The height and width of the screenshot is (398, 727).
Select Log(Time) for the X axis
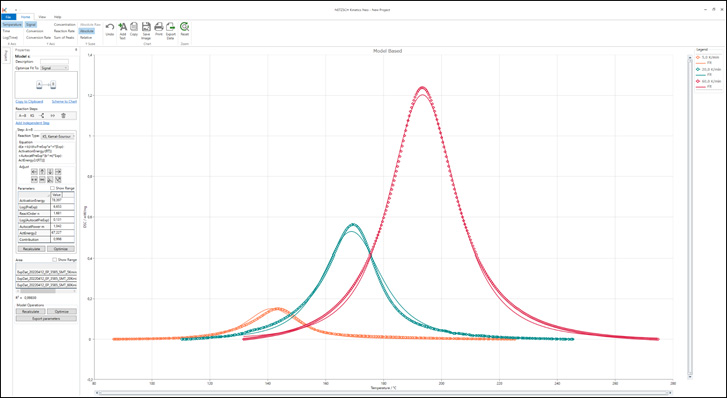[10, 38]
